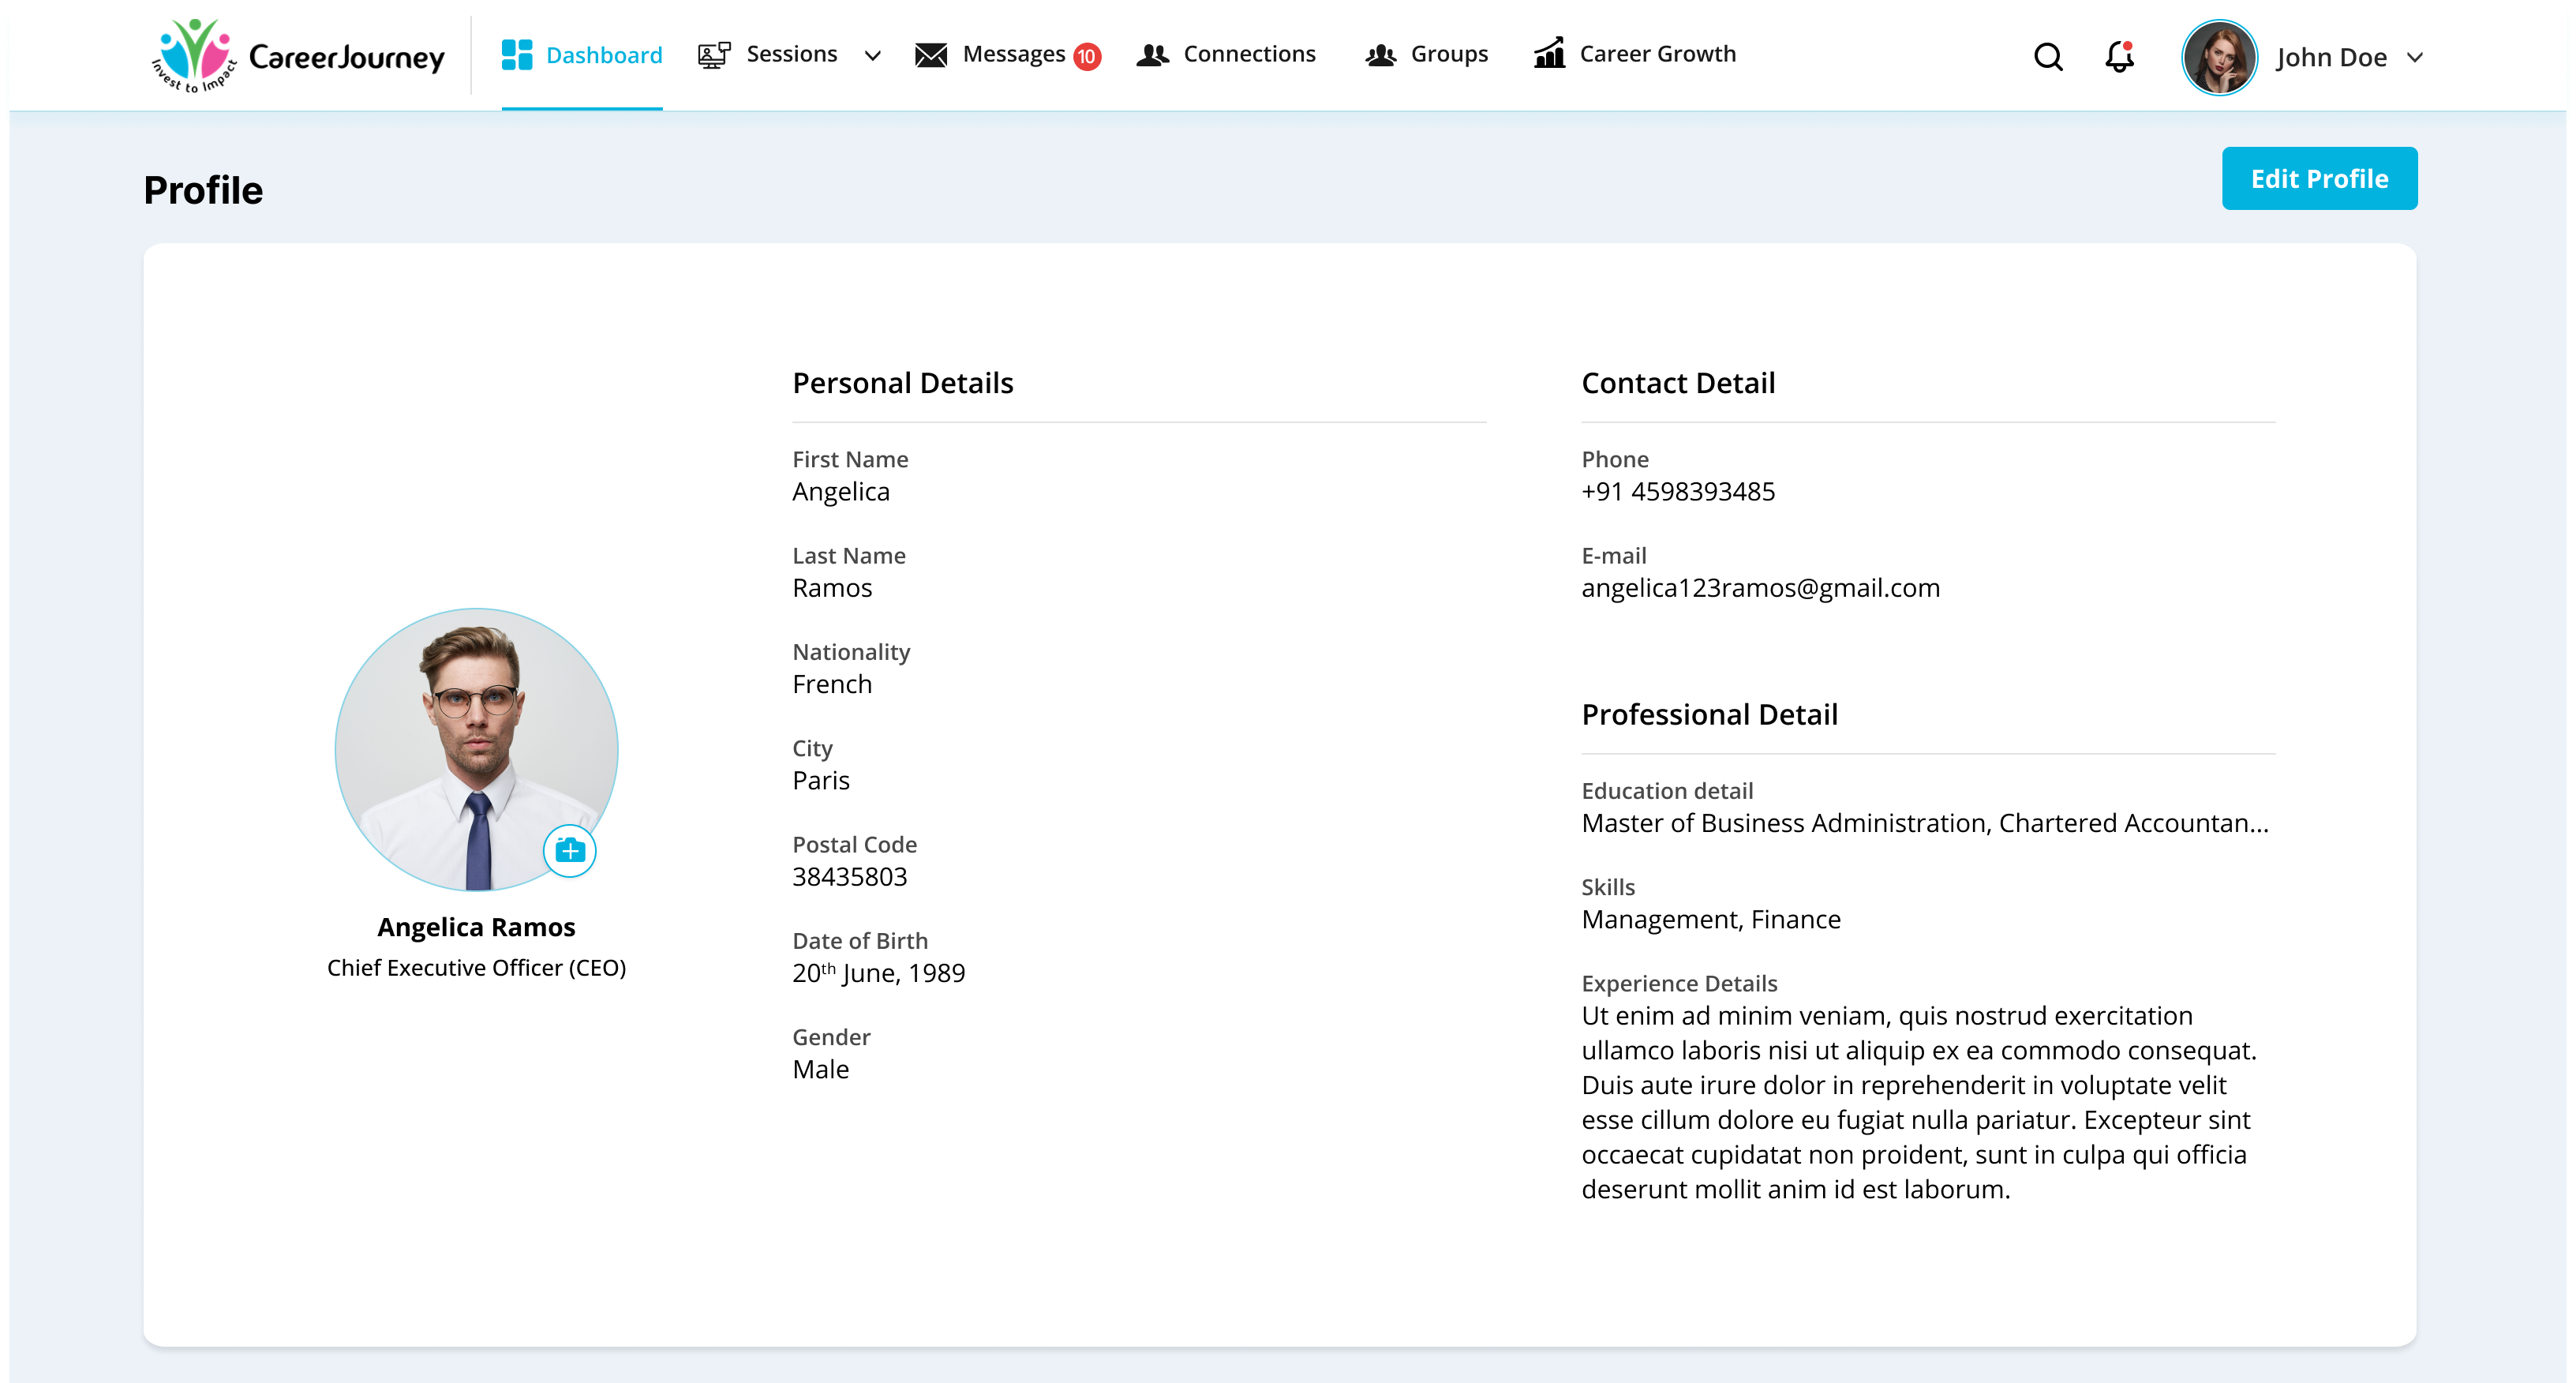2576x1383 pixels.
Task: Click the Chief Executive Officer (CEO) title
Action: point(476,968)
